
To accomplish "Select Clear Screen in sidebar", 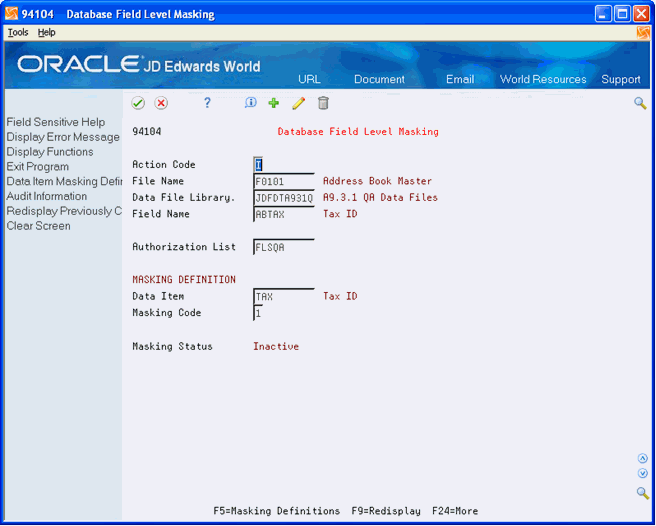I will tap(38, 226).
